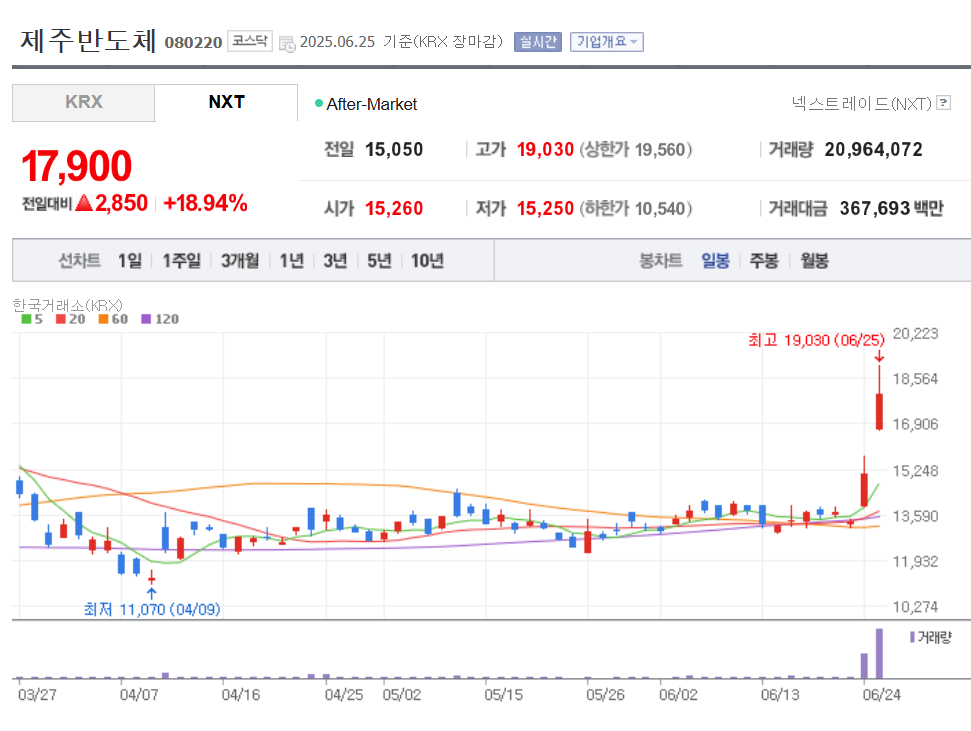Select the NXT tab
971x731 pixels.
(226, 102)
